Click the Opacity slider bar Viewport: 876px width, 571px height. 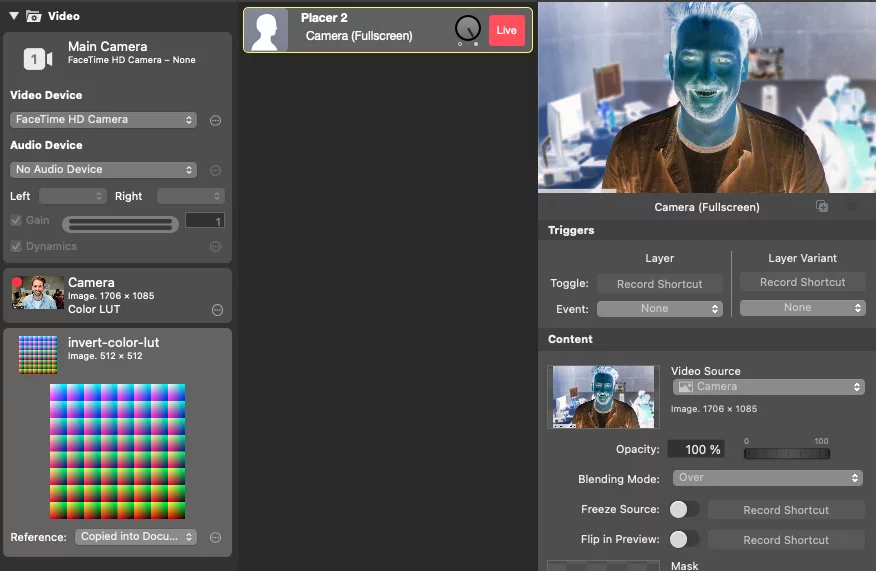click(x=786, y=454)
